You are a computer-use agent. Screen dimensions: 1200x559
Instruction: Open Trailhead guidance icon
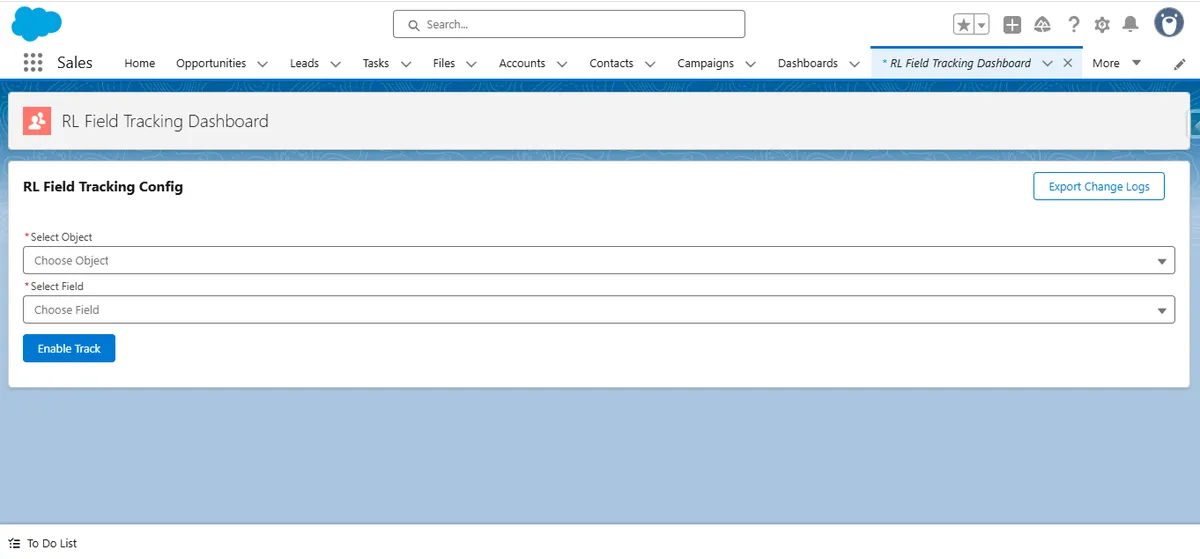1042,25
